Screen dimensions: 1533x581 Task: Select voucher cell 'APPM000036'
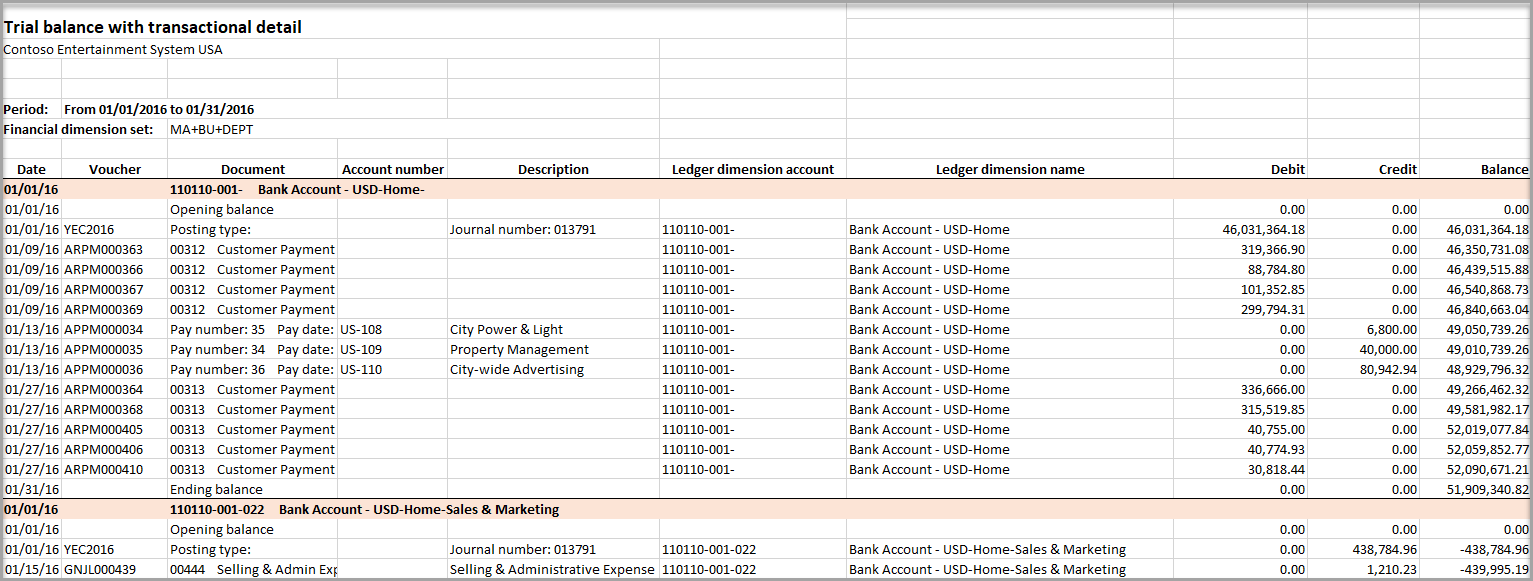tap(103, 369)
